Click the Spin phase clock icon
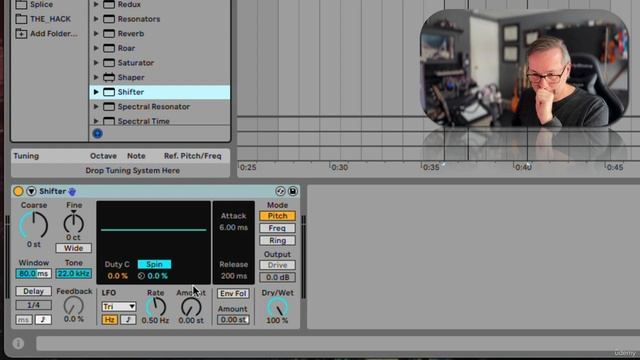Image resolution: width=640 pixels, height=360 pixels. click(x=141, y=276)
